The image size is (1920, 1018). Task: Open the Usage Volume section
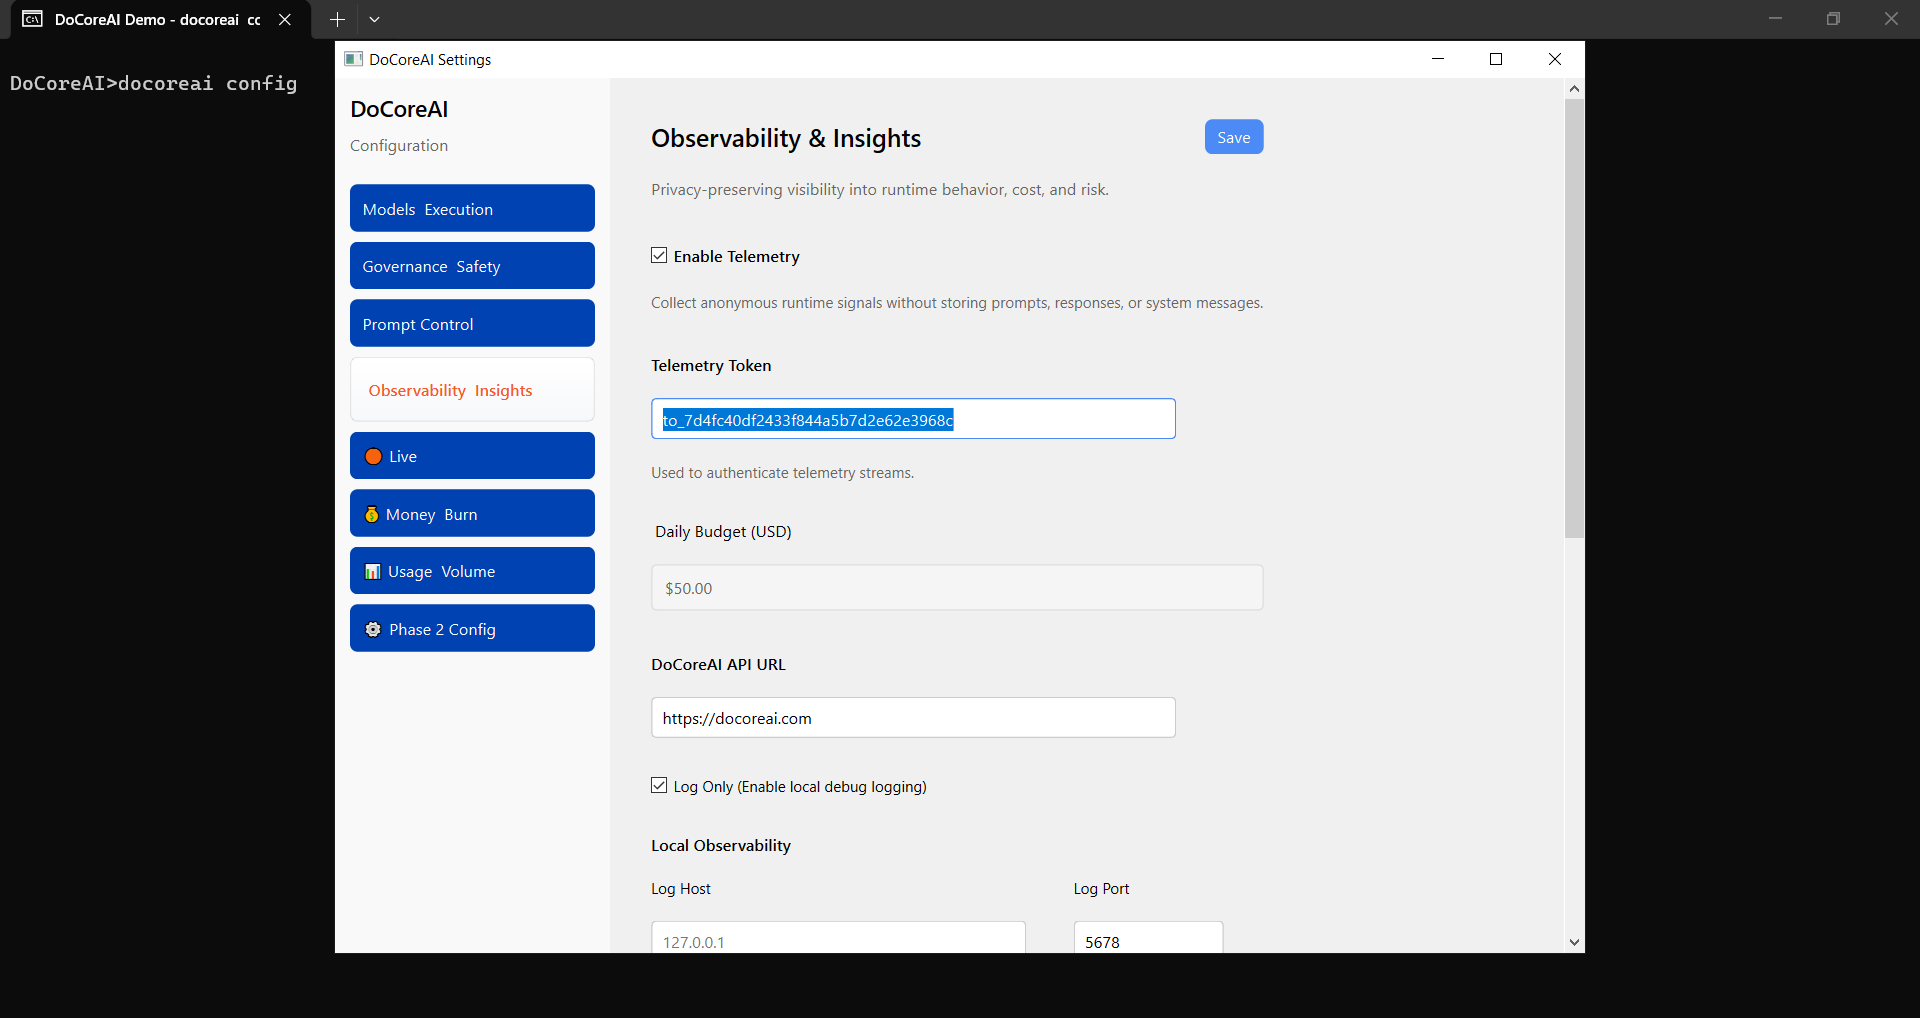(x=472, y=571)
